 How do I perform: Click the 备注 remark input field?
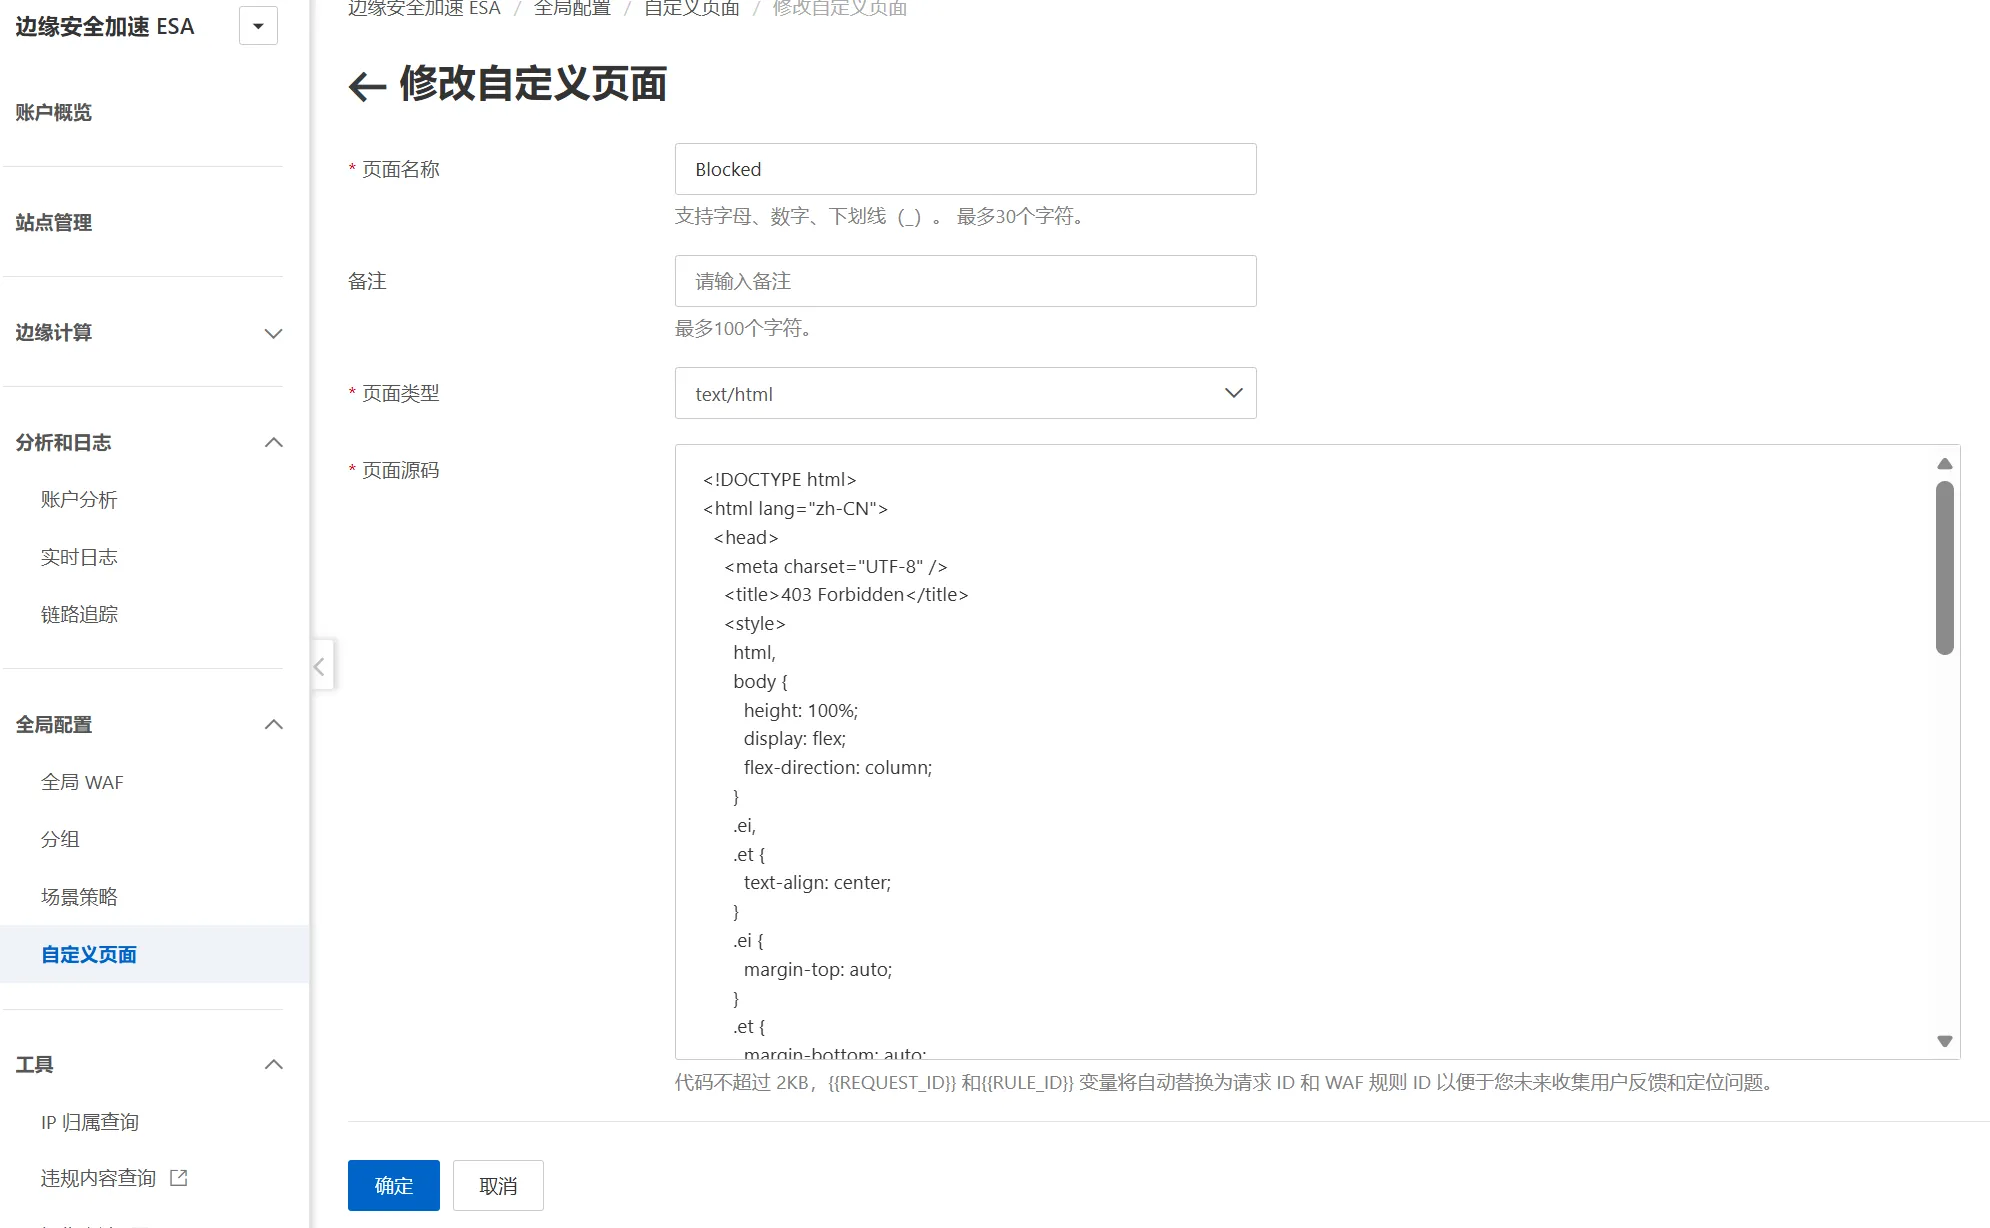pos(965,281)
